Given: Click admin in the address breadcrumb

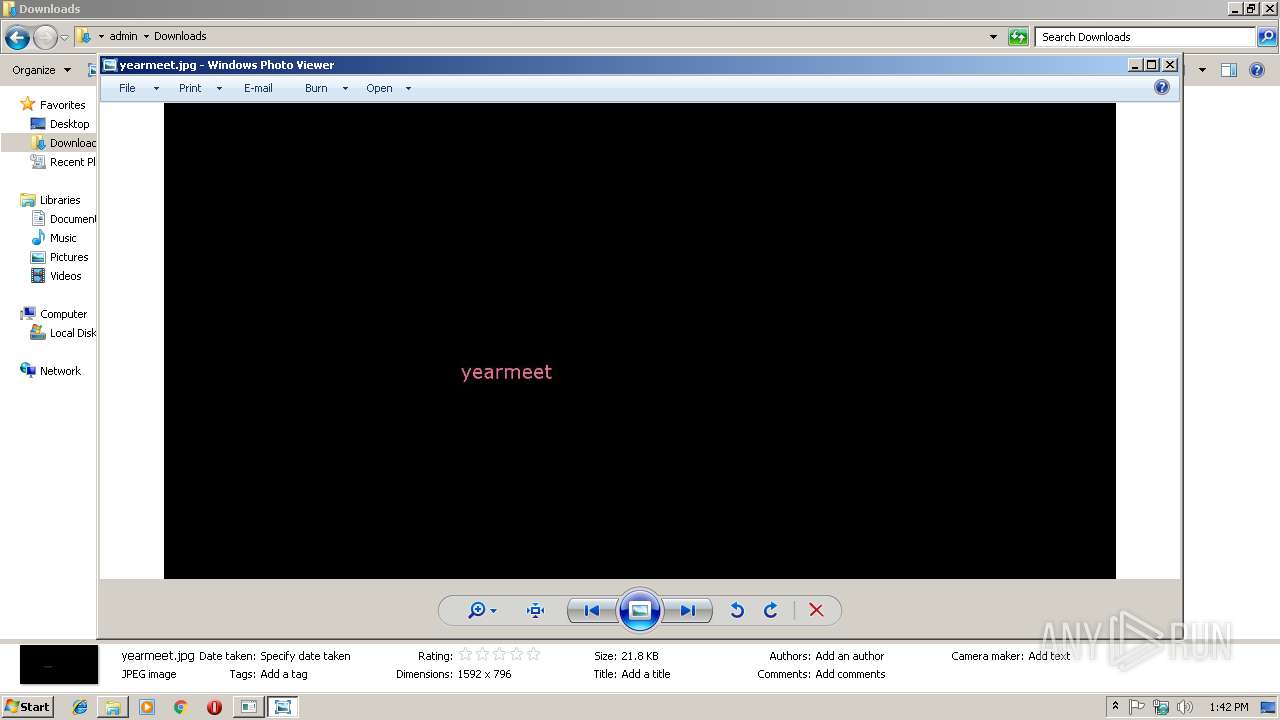Looking at the screenshot, I should 123,36.
